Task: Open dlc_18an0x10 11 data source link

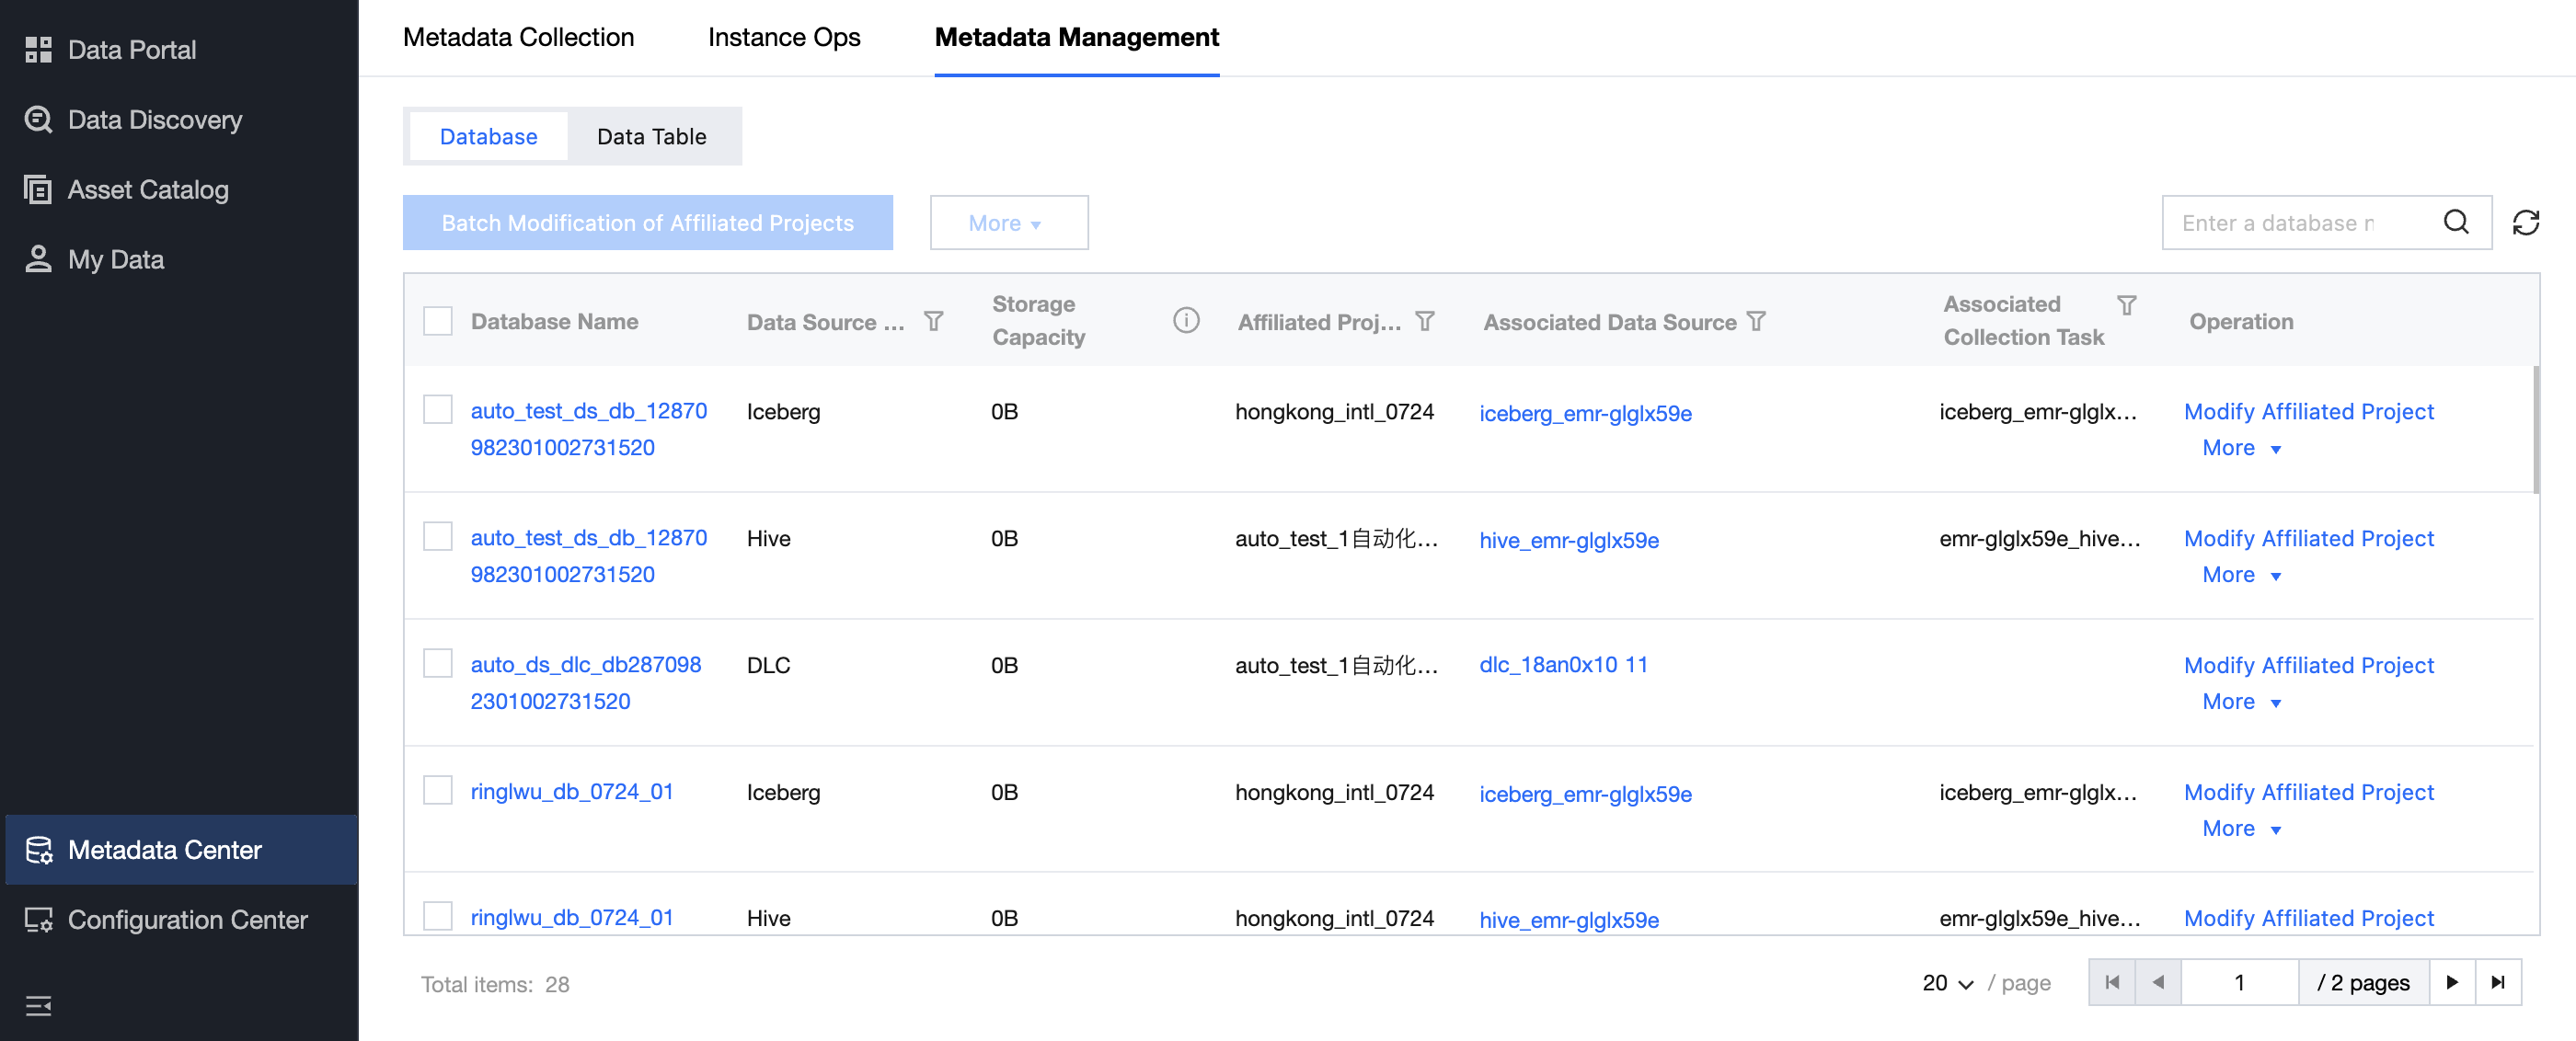Action: click(1562, 665)
